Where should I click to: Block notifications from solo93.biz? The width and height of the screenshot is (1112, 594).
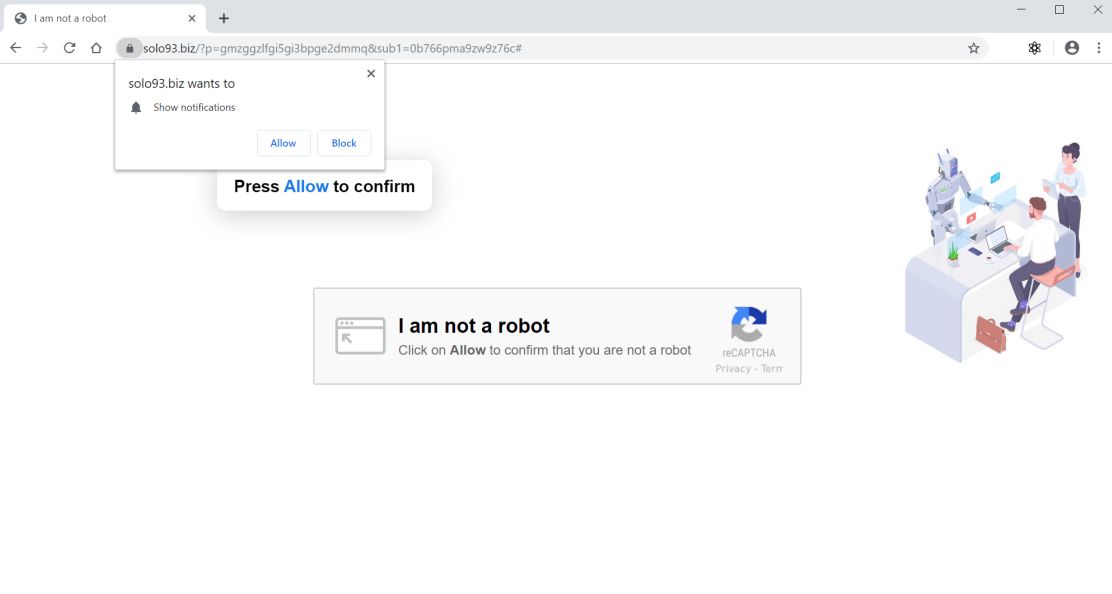(343, 143)
